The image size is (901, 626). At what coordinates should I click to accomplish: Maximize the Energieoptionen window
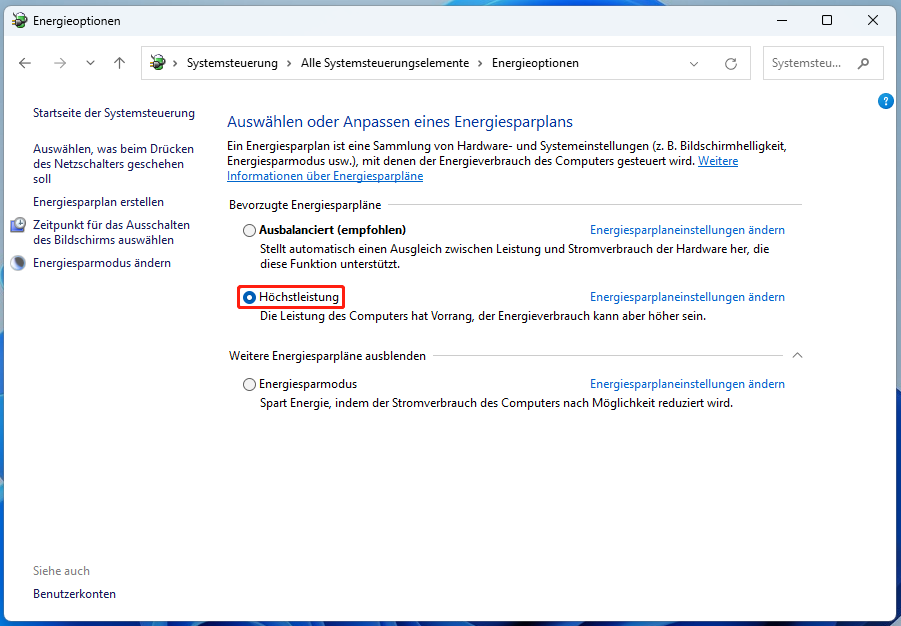pyautogui.click(x=827, y=20)
